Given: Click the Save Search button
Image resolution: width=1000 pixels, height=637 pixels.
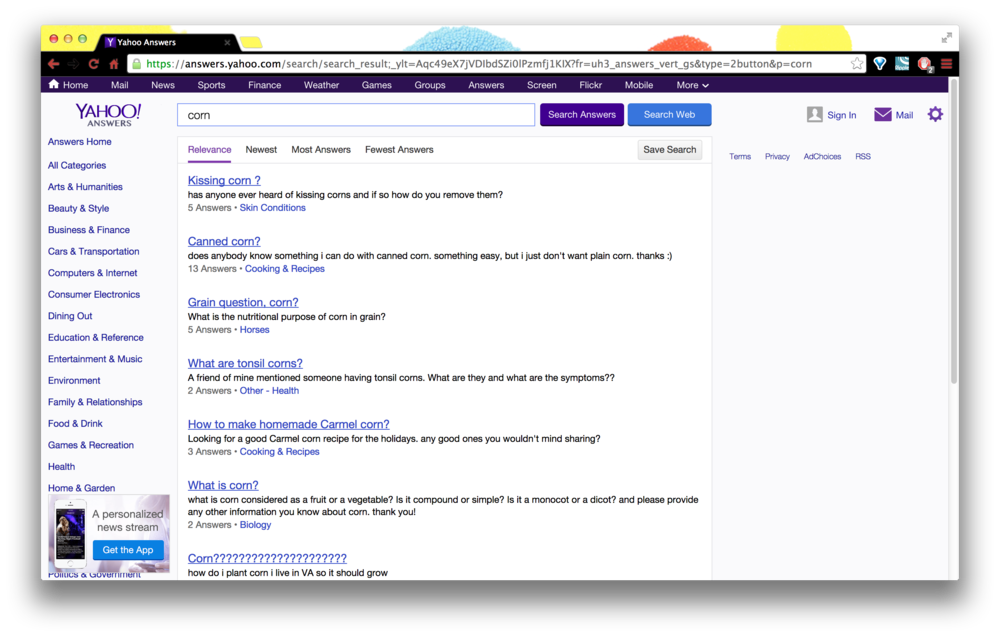Looking at the screenshot, I should (670, 150).
